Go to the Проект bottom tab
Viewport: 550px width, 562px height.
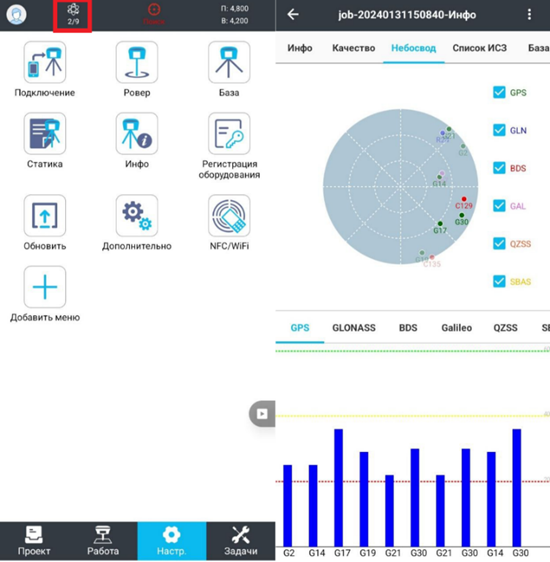(x=34, y=541)
